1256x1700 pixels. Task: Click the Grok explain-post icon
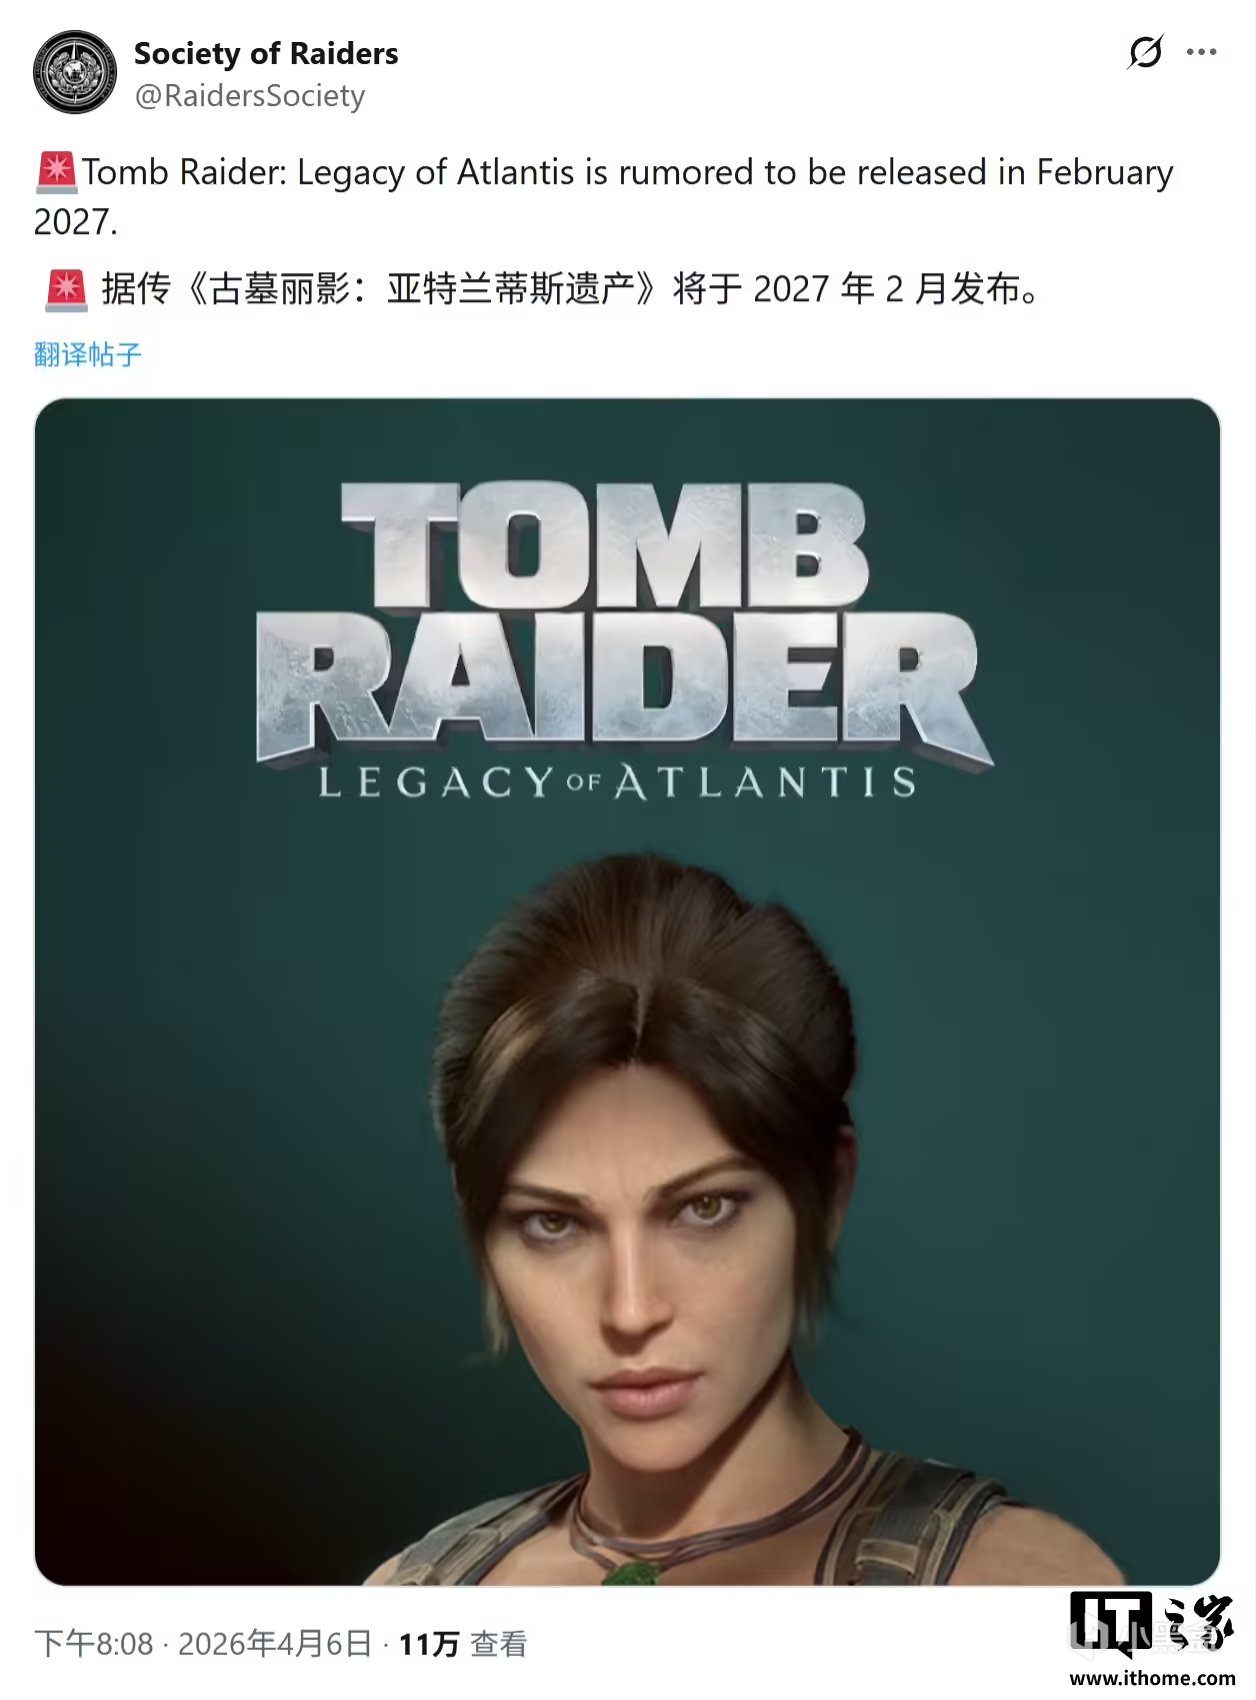pyautogui.click(x=1145, y=52)
